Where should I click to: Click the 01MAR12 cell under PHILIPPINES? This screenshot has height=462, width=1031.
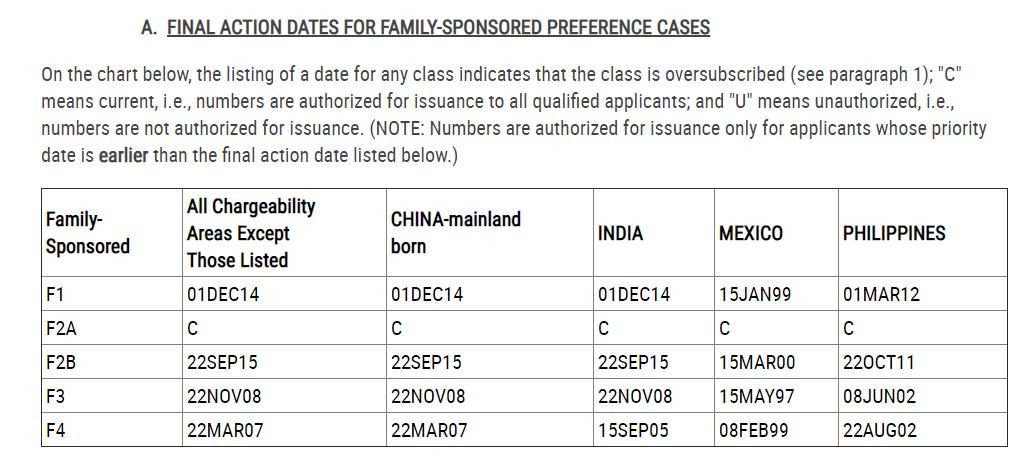click(881, 294)
